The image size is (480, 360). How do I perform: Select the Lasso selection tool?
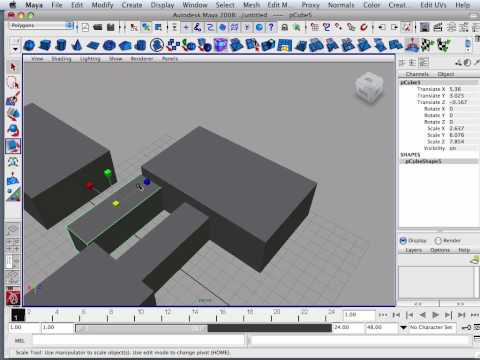(13, 83)
